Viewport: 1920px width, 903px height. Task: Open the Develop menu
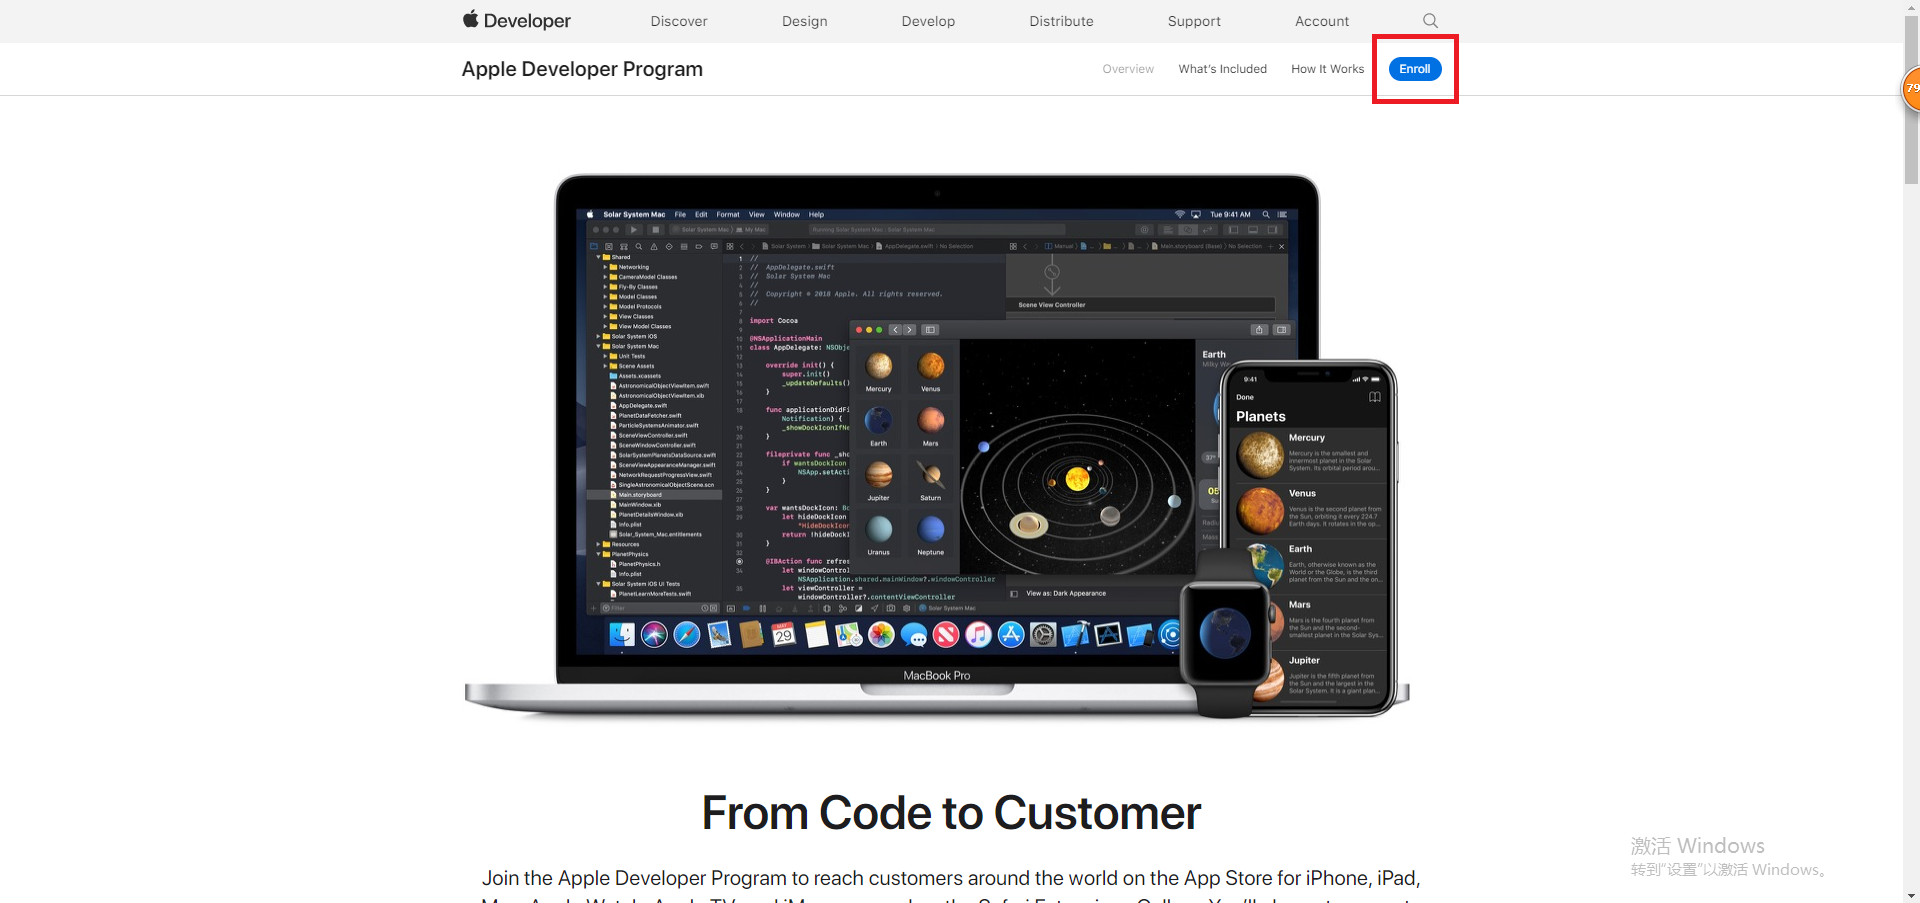pyautogui.click(x=928, y=21)
